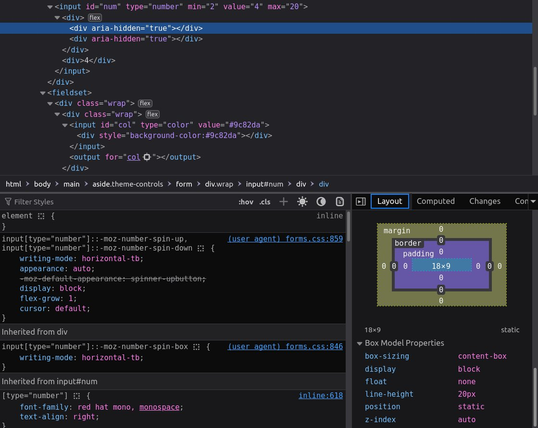
Task: Click selector highlighter icon for spin-box rule
Action: click(x=196, y=347)
